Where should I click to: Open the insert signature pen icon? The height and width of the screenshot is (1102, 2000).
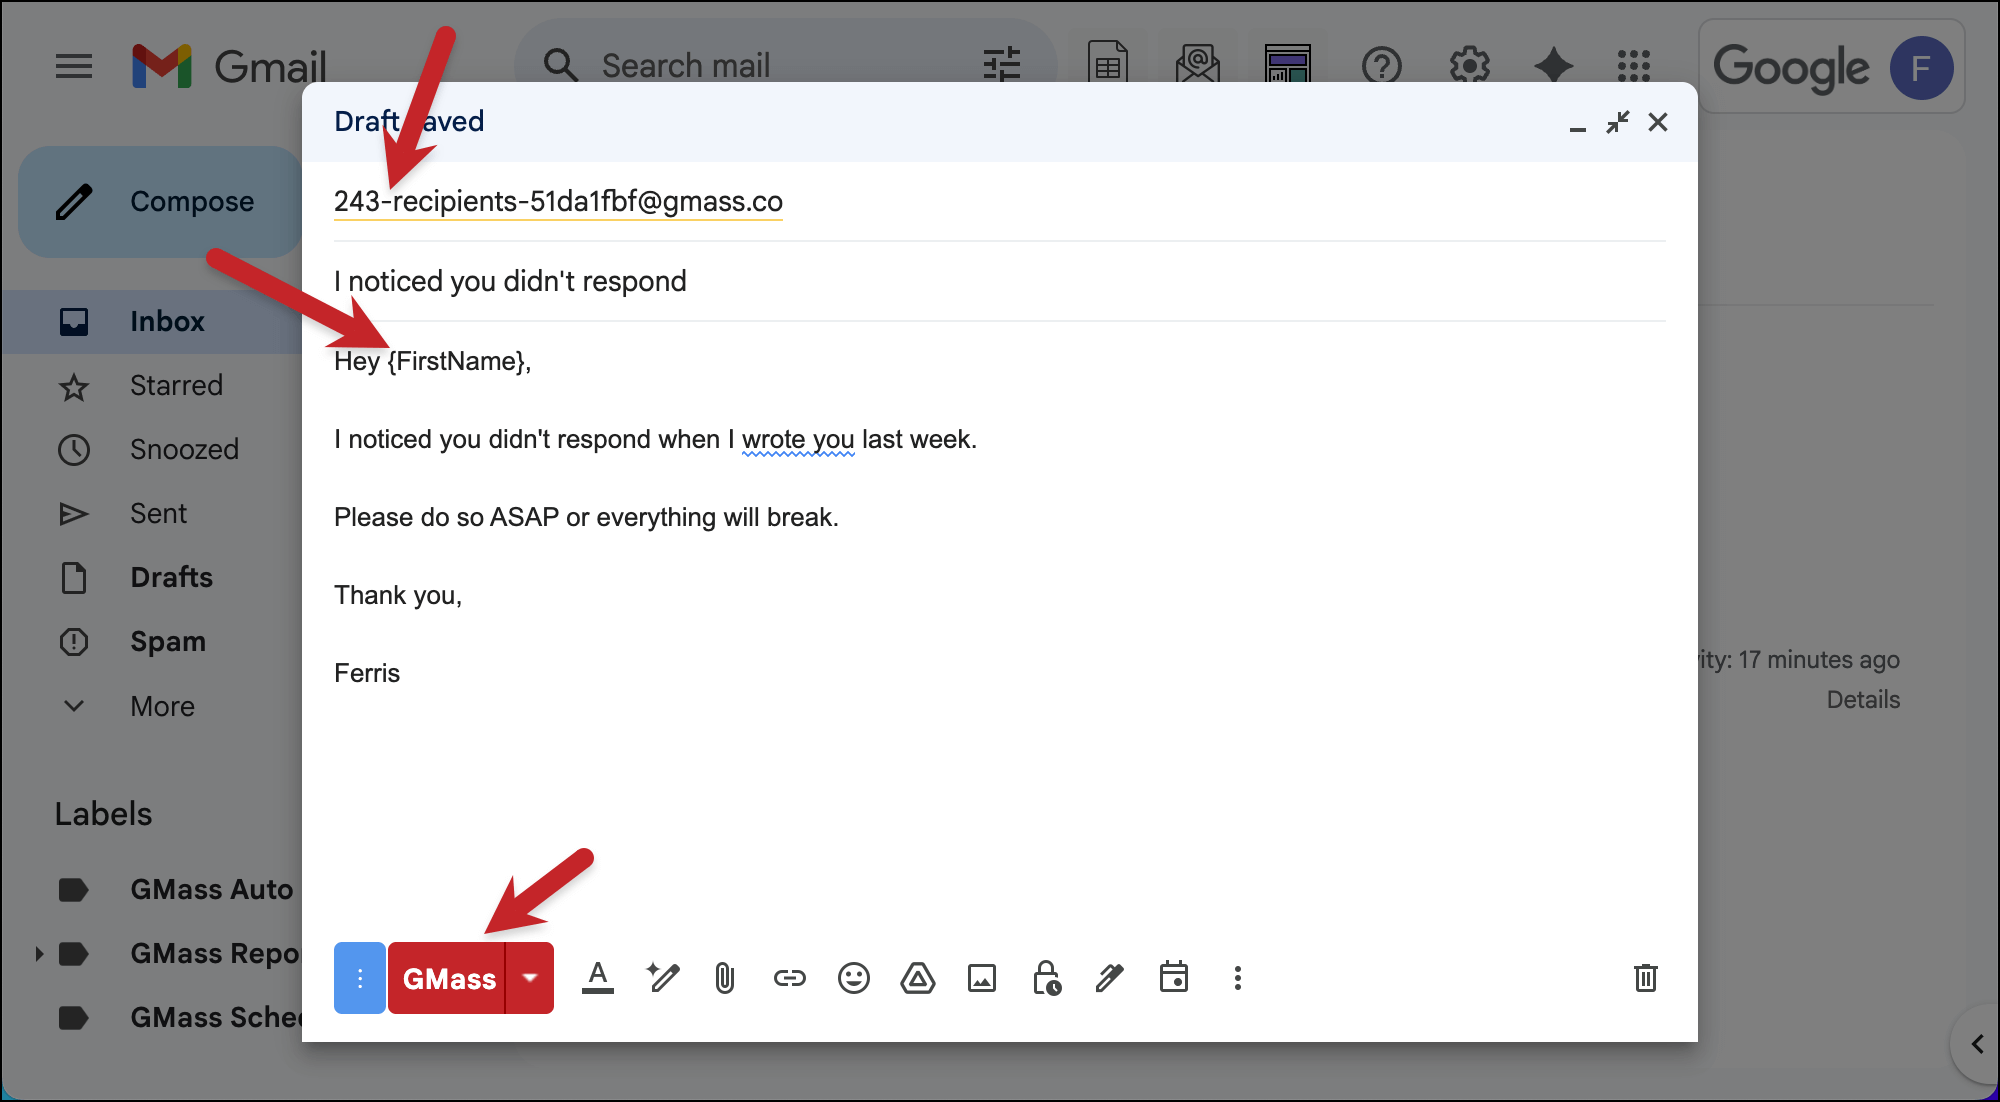(1109, 978)
